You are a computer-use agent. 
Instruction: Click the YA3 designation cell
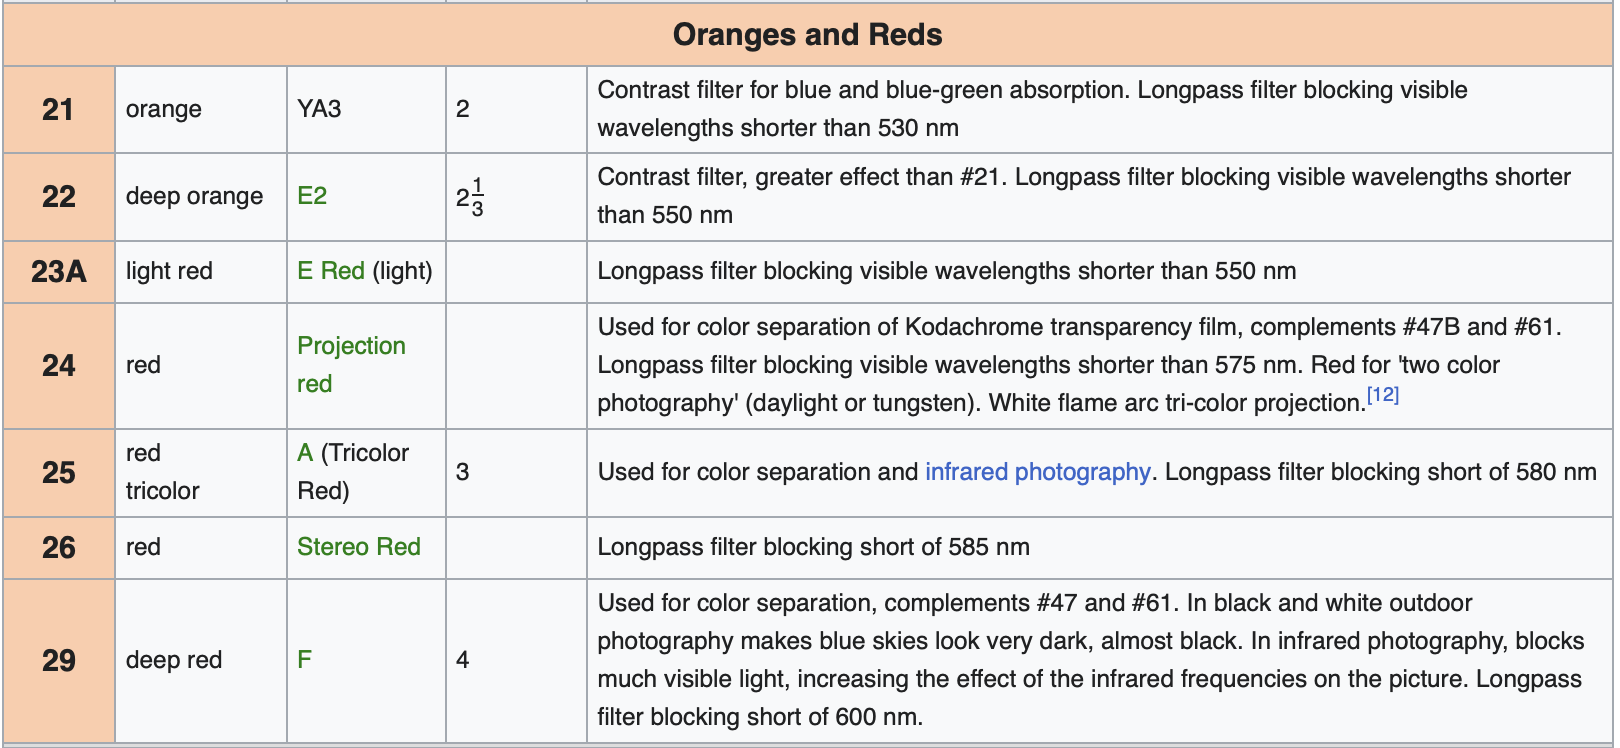[x=366, y=110]
